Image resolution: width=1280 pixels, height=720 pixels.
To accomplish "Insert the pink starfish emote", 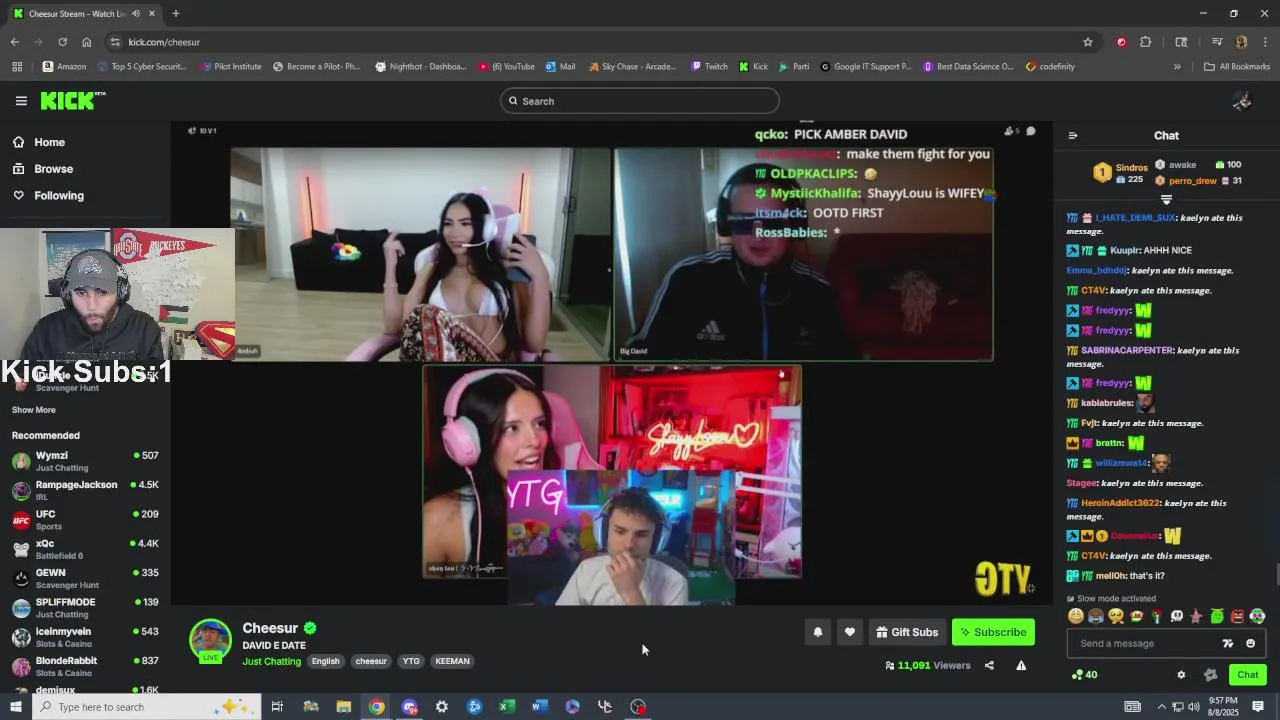I will tap(1197, 617).
